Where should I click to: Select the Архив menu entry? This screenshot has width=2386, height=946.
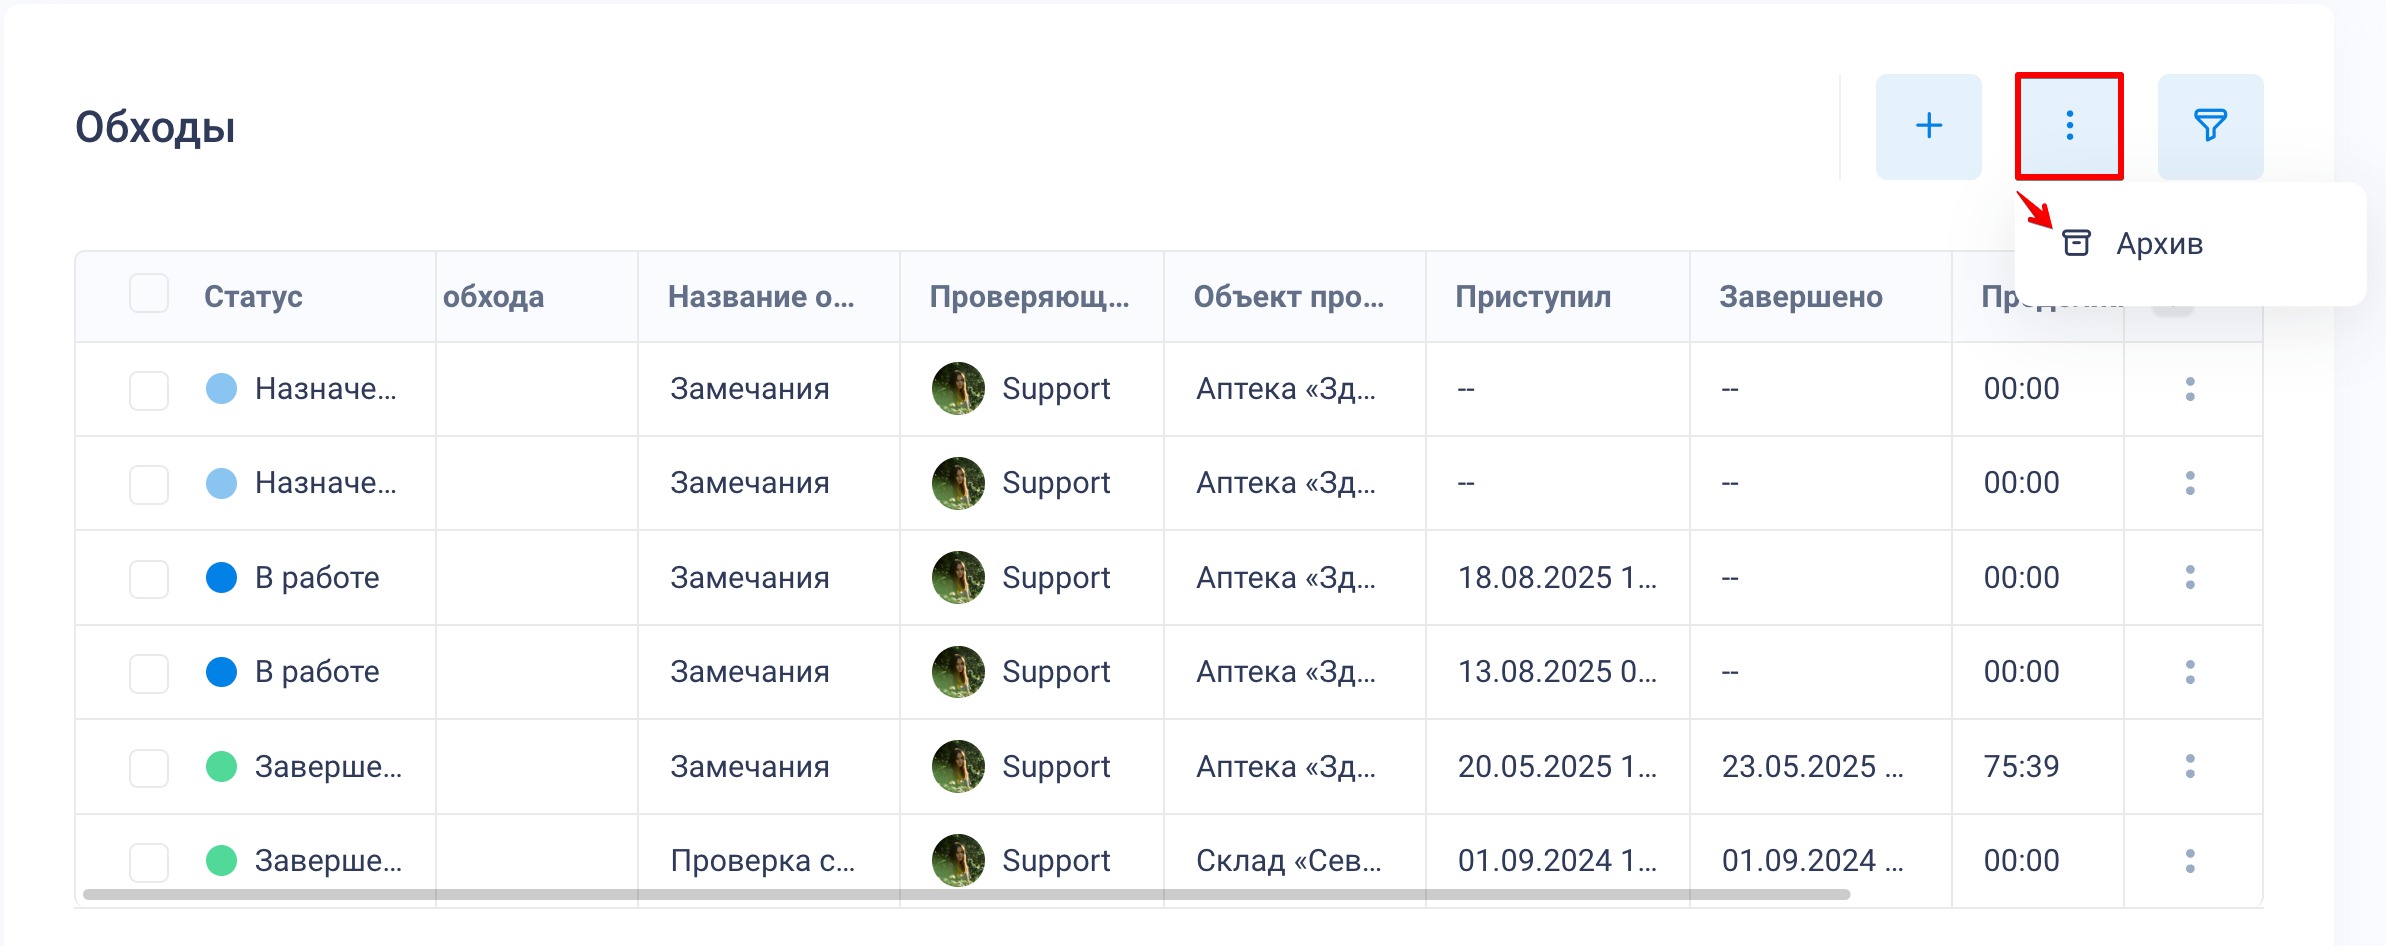click(x=2159, y=244)
